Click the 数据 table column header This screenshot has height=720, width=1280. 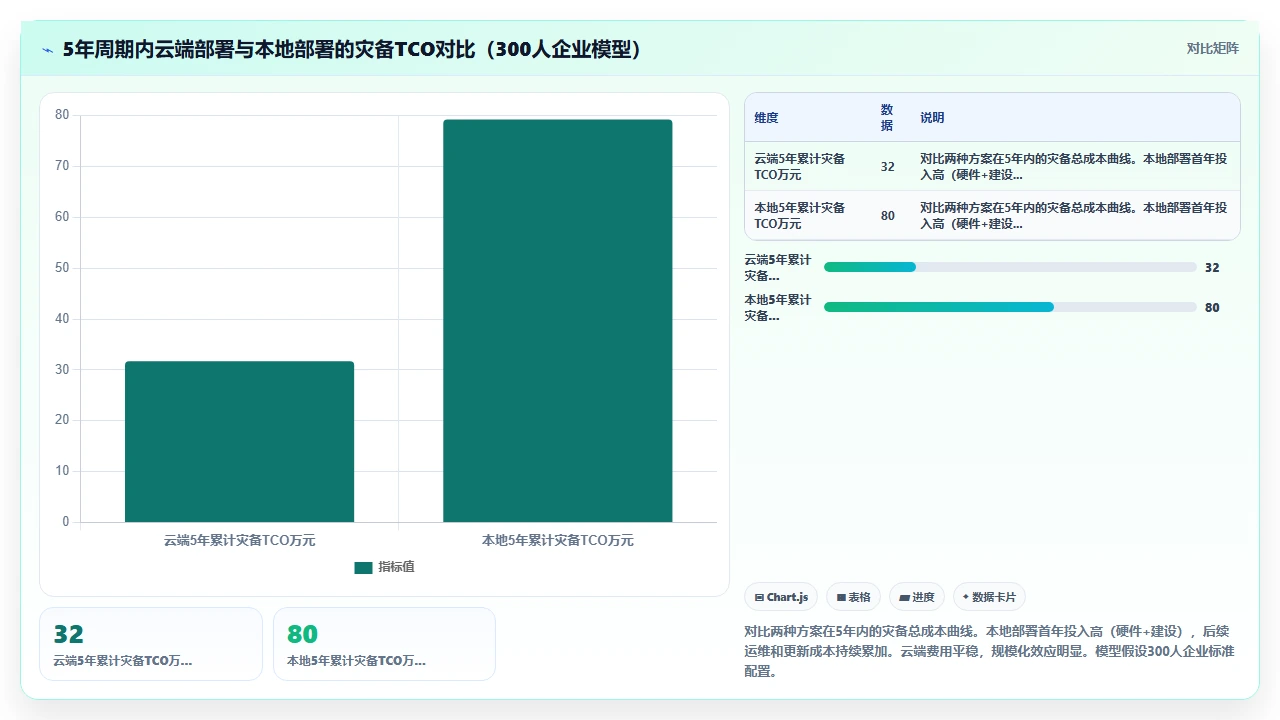click(x=887, y=118)
